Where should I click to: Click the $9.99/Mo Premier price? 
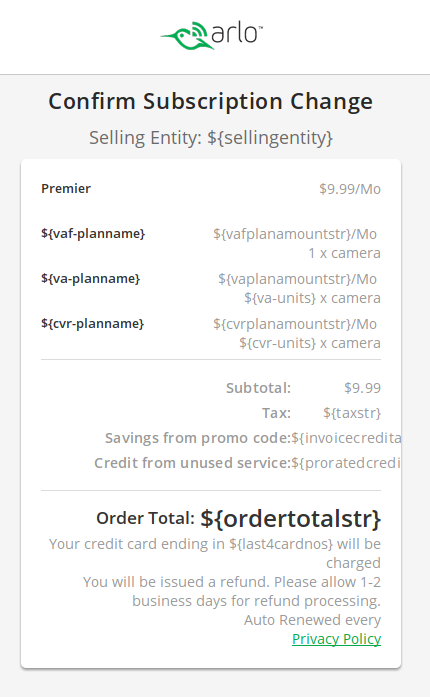[x=350, y=189]
